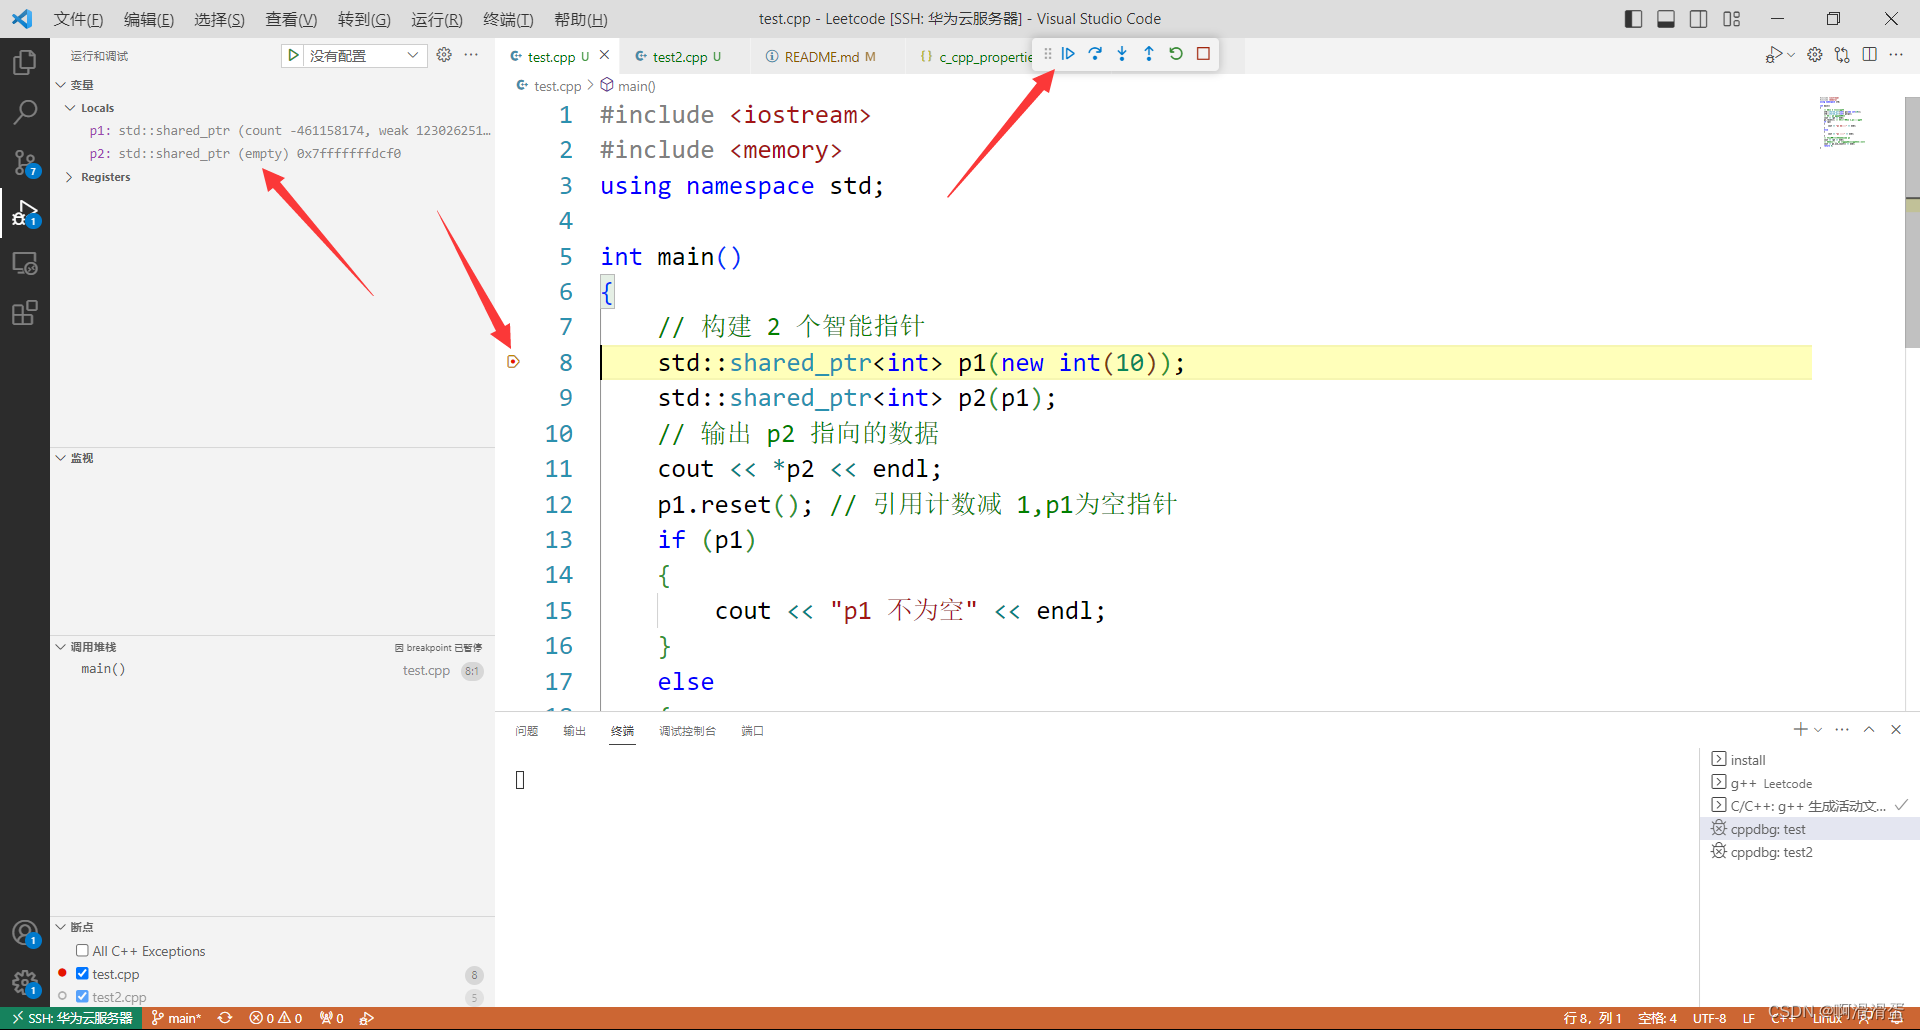This screenshot has height=1030, width=1920.
Task: Toggle the test.cpp breakpoint checkbox
Action: (x=82, y=973)
